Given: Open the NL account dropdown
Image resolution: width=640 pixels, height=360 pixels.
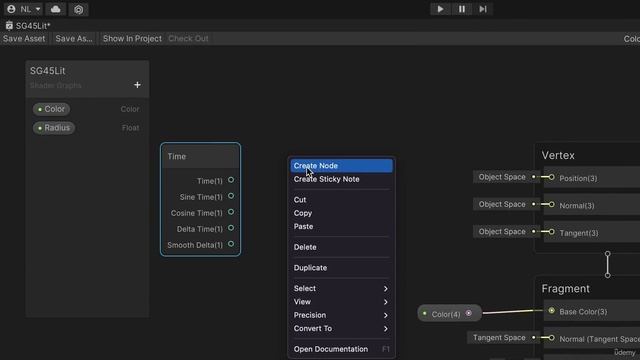Looking at the screenshot, I should click(x=24, y=9).
